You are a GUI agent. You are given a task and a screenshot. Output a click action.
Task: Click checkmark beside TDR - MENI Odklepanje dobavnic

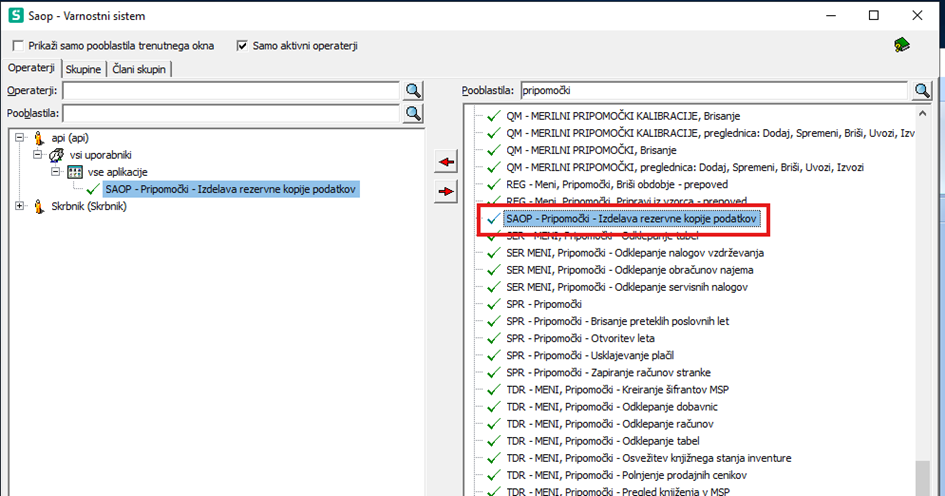point(494,407)
